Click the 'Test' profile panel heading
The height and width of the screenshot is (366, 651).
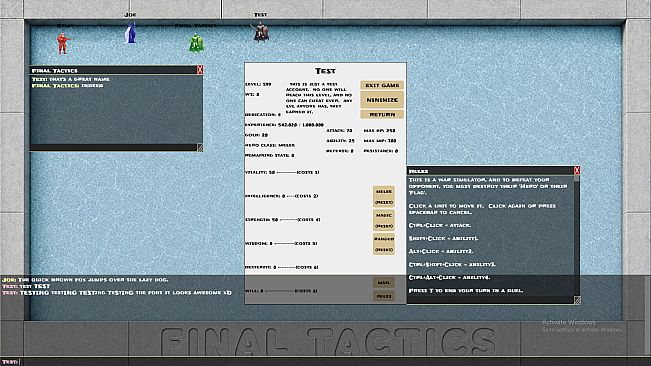pos(326,71)
